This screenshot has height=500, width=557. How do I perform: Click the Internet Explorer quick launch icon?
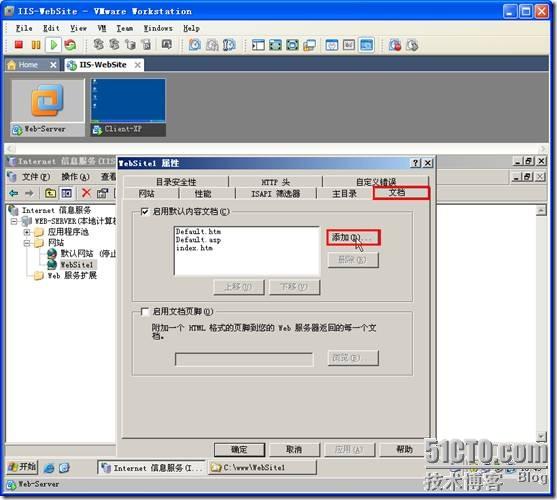point(49,468)
